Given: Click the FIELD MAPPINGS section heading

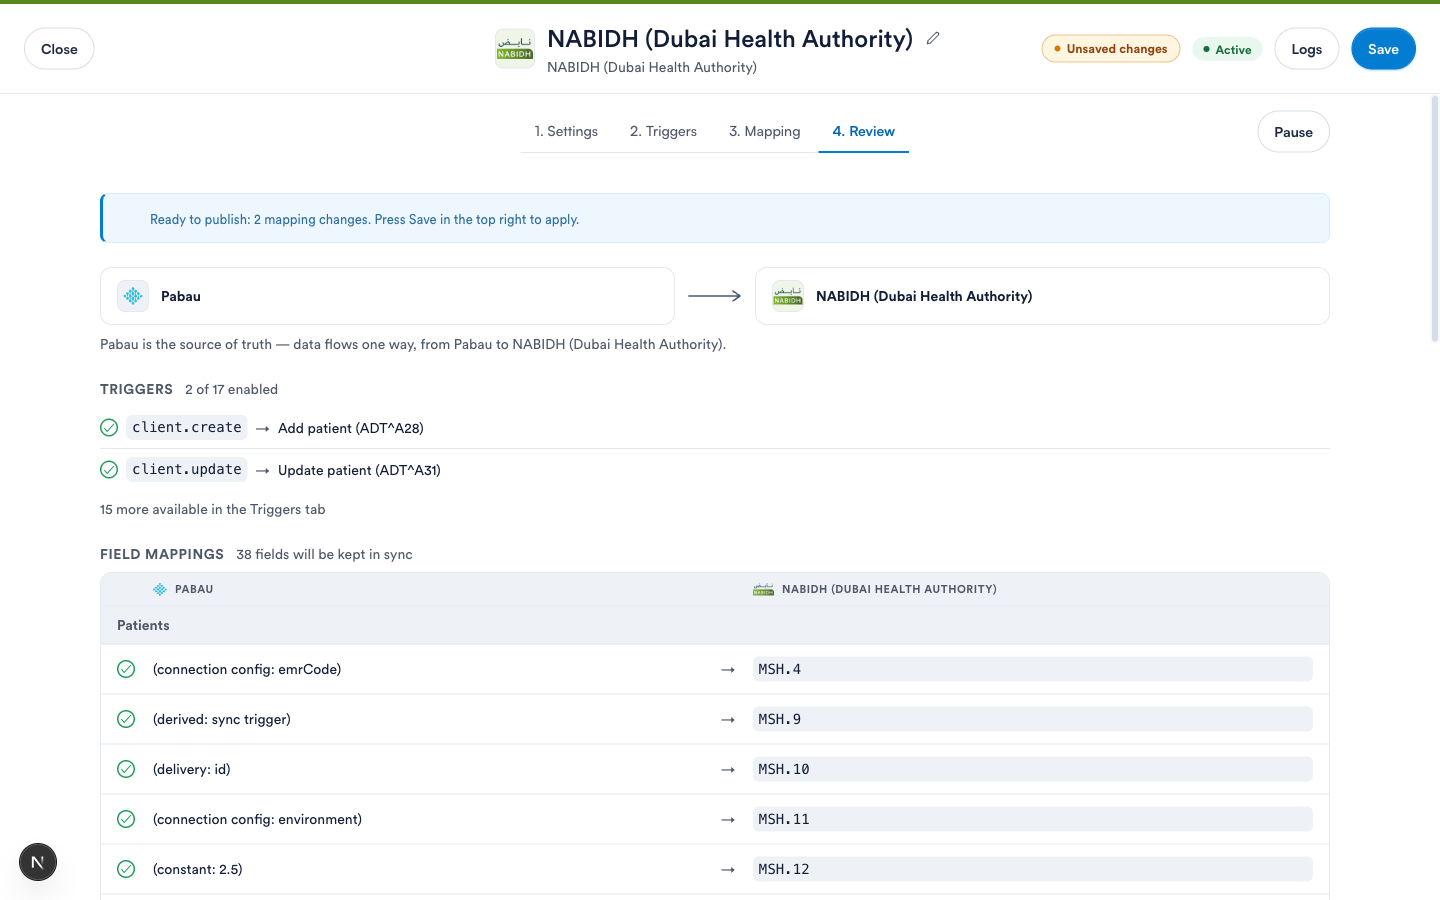Looking at the screenshot, I should pos(162,554).
